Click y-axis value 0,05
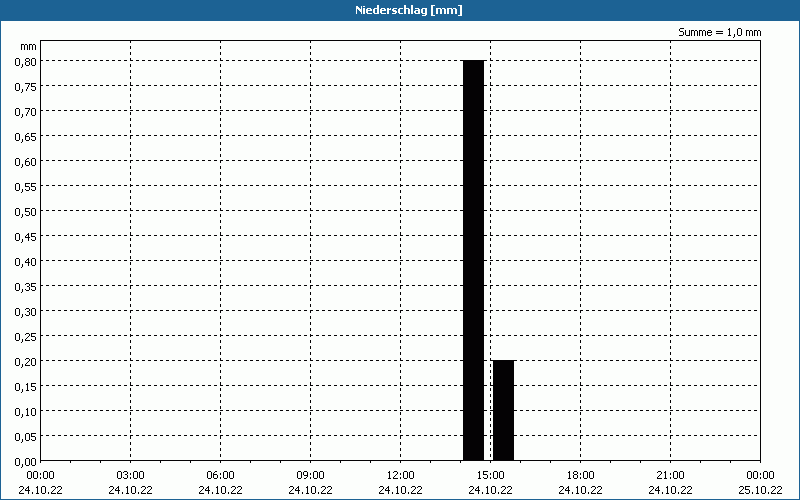This screenshot has height=500, width=800. tap(26, 437)
